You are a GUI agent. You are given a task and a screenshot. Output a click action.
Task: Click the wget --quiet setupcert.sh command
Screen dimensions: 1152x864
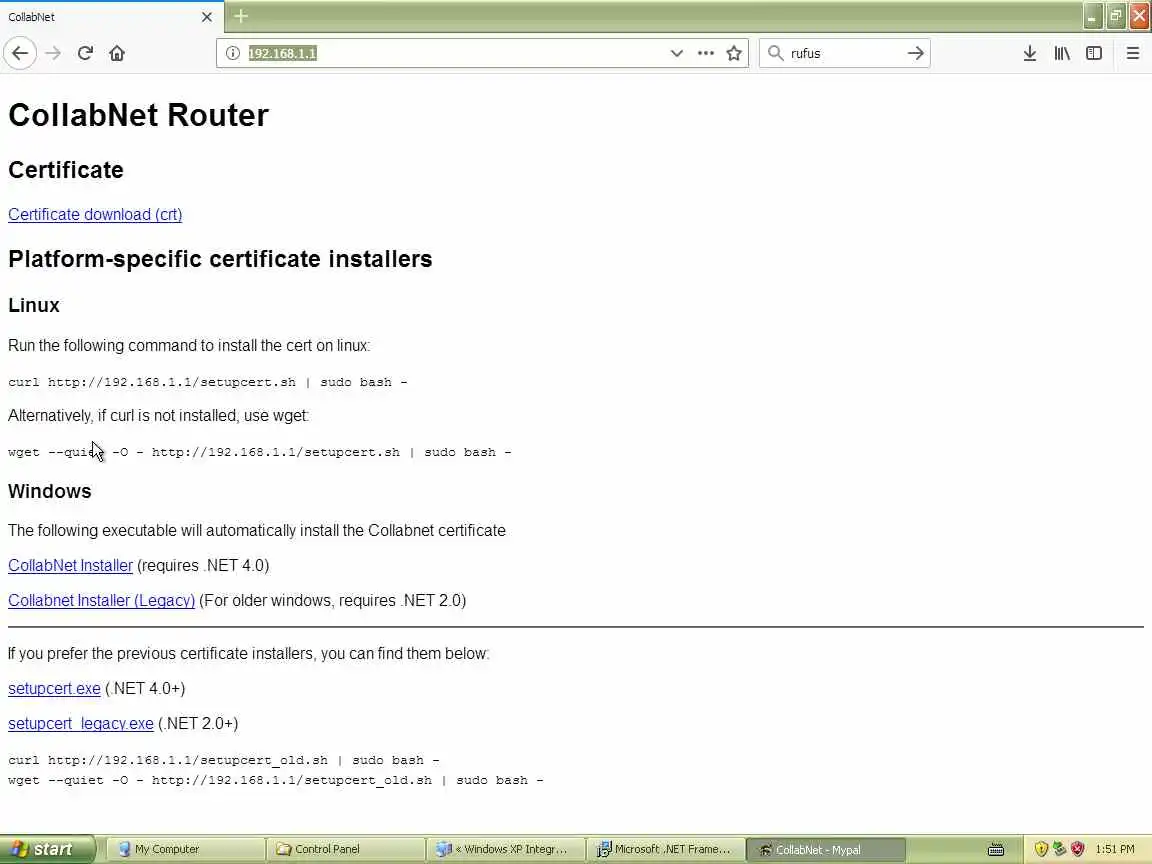[259, 453]
